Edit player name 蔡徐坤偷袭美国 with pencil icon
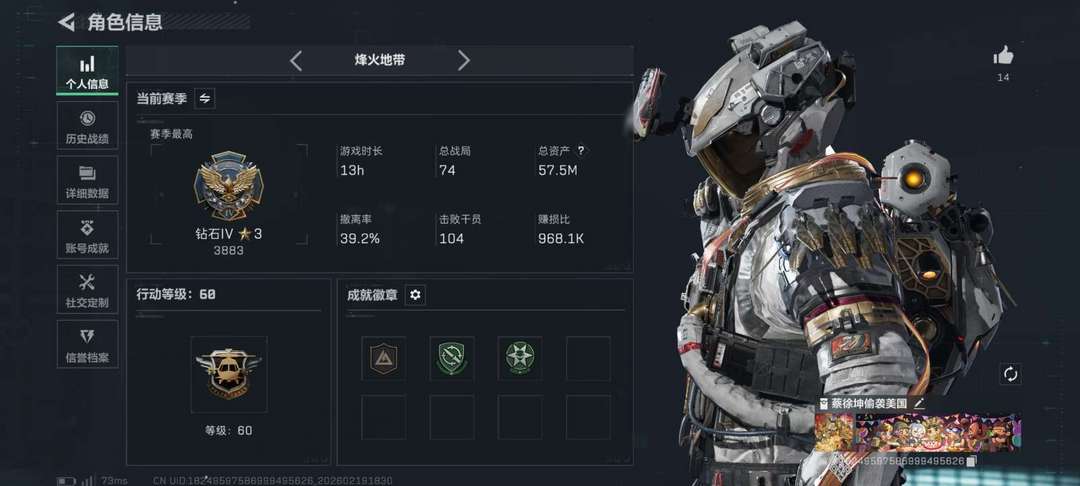This screenshot has height=486, width=1080. [919, 403]
